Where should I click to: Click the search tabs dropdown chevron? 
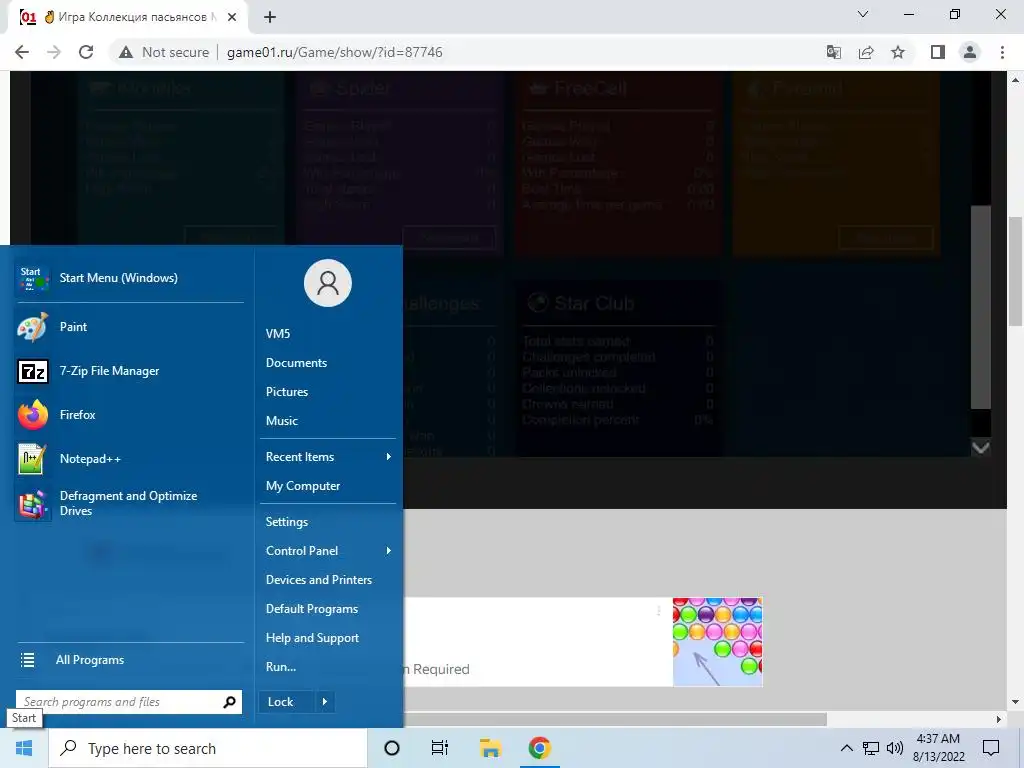coord(863,14)
